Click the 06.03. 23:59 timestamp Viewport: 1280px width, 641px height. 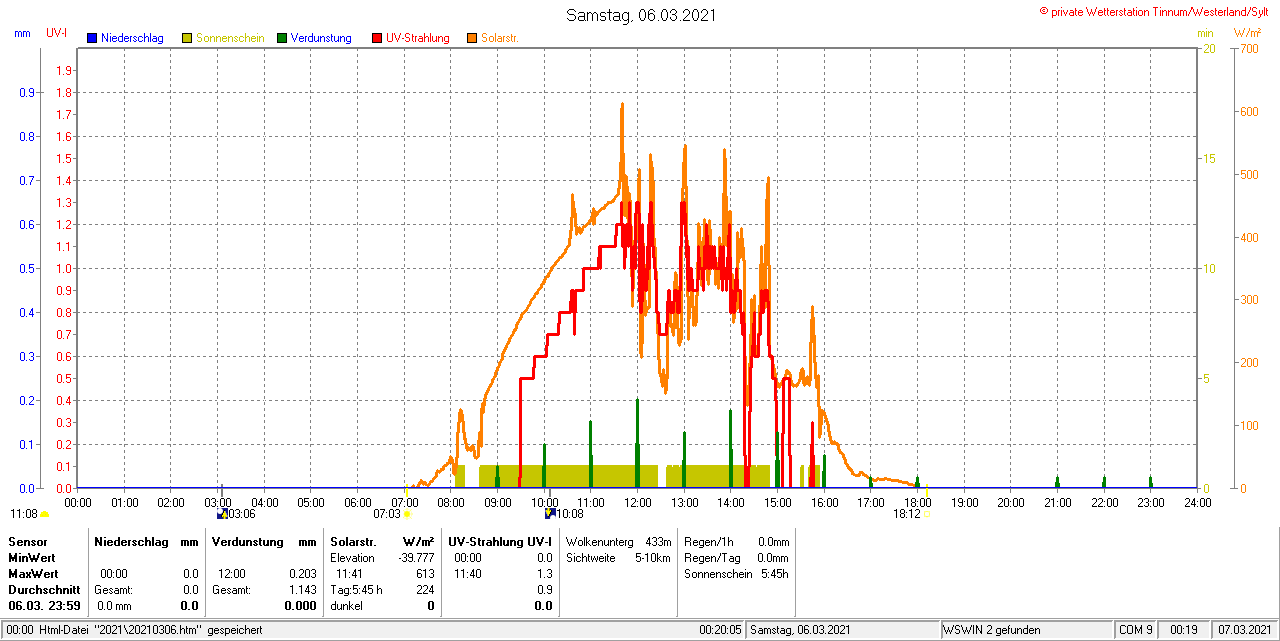click(x=45, y=606)
